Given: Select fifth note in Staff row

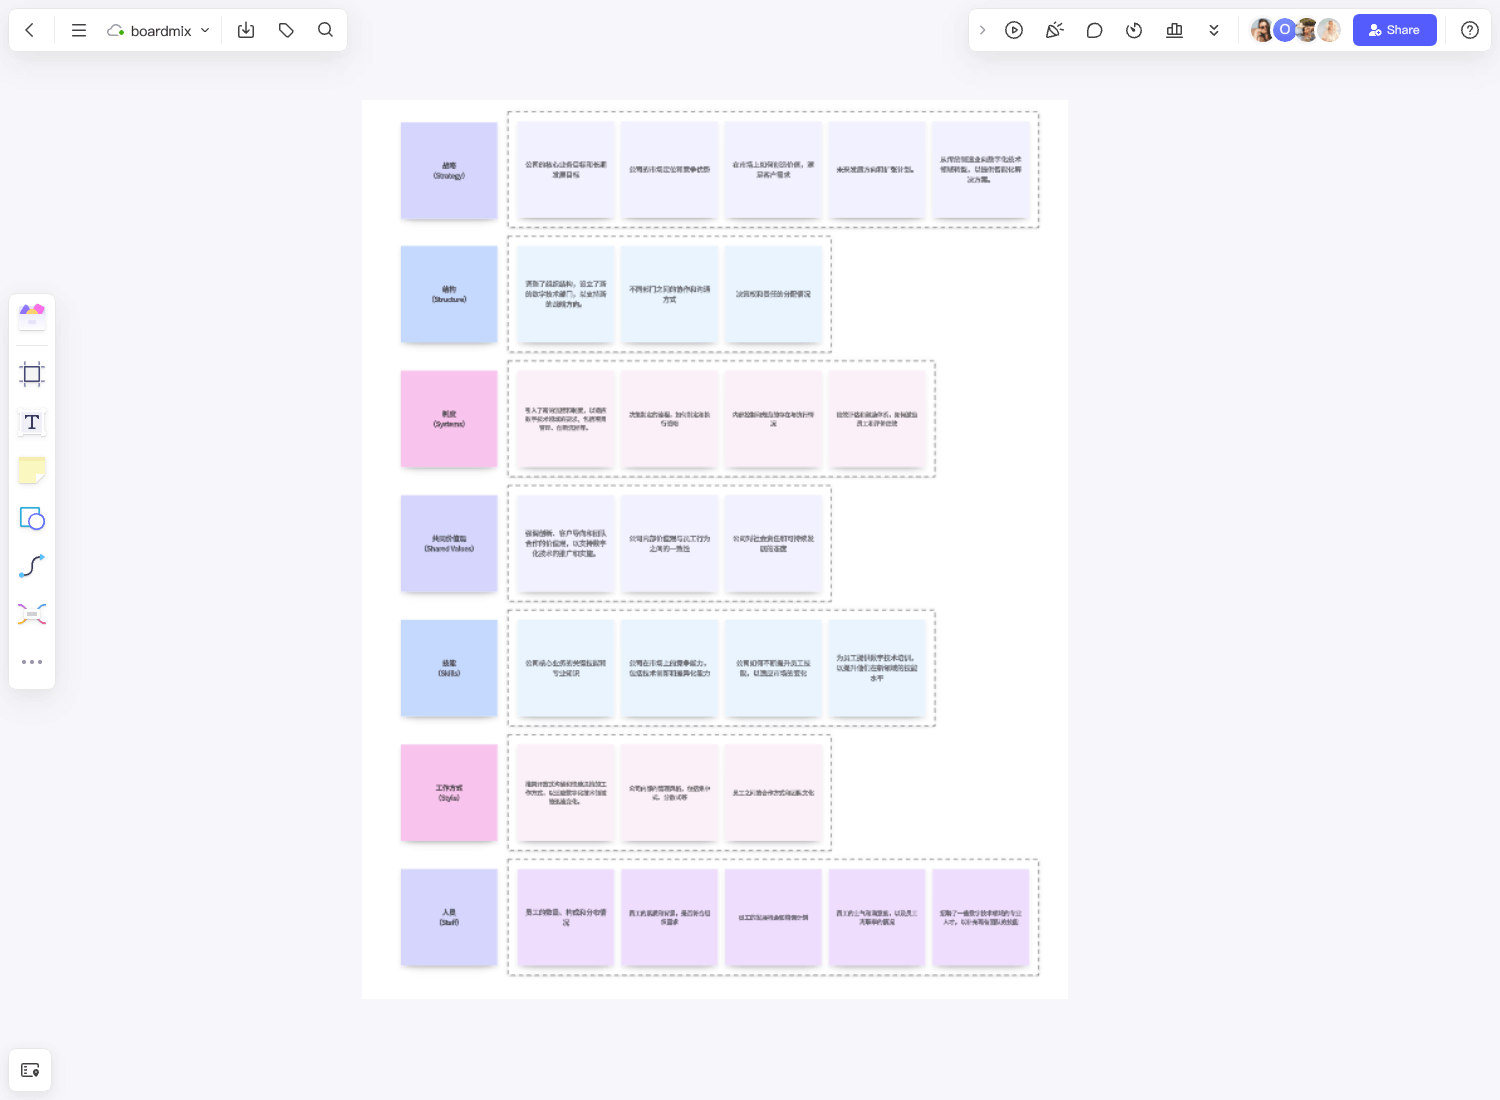Looking at the screenshot, I should click(x=981, y=917).
